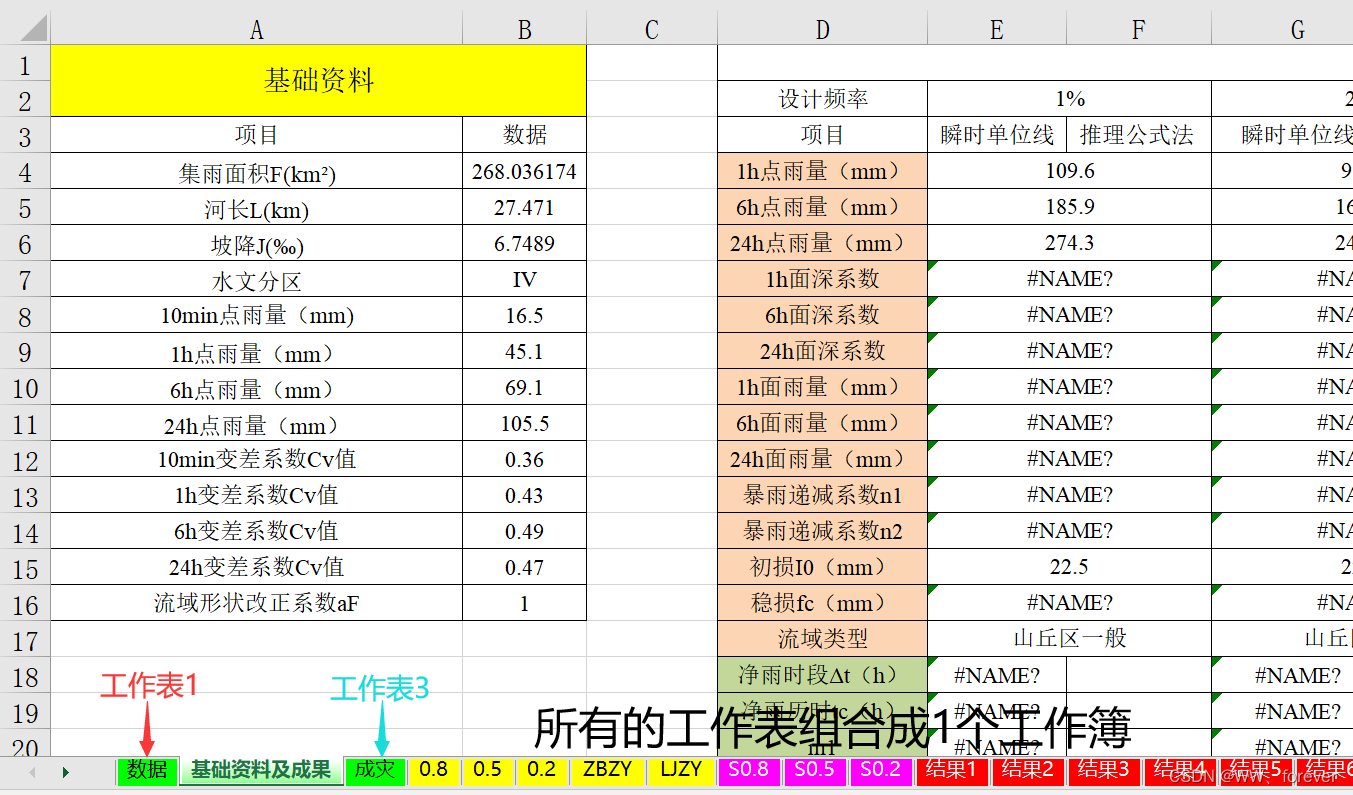Go to the yellow 0.2 sheet tab

(542, 771)
